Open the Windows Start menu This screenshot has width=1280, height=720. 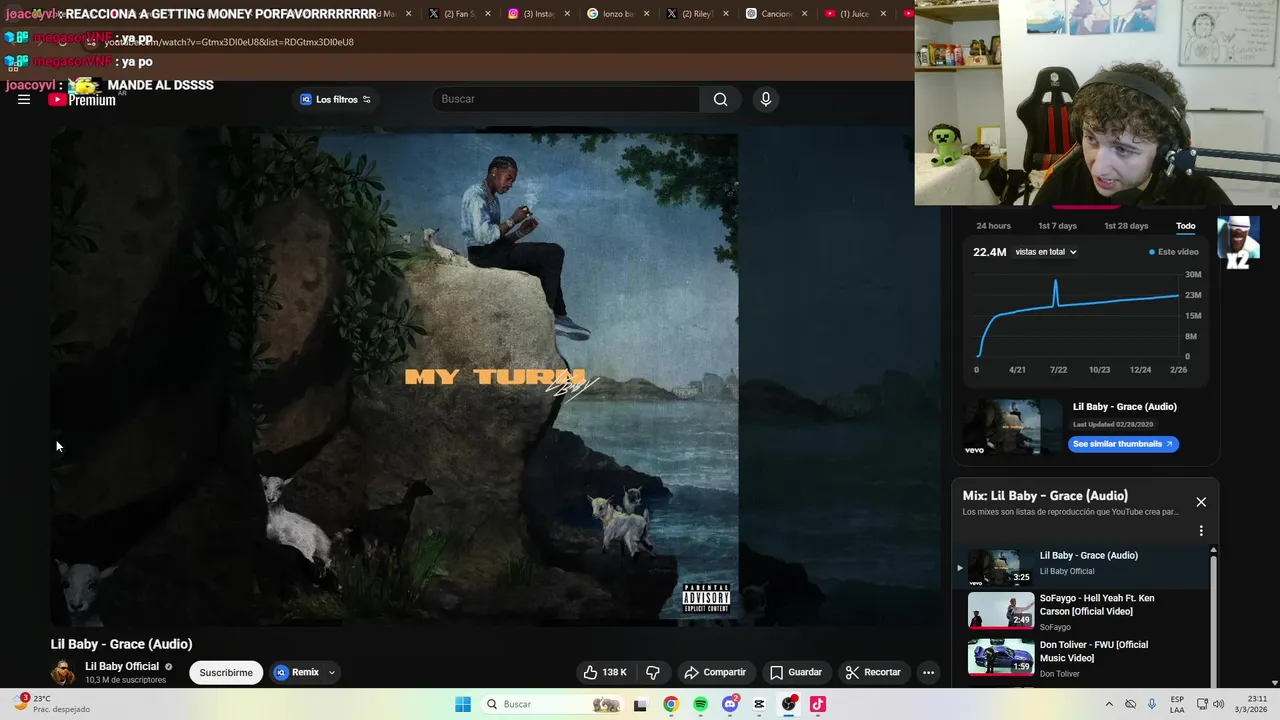click(x=463, y=704)
